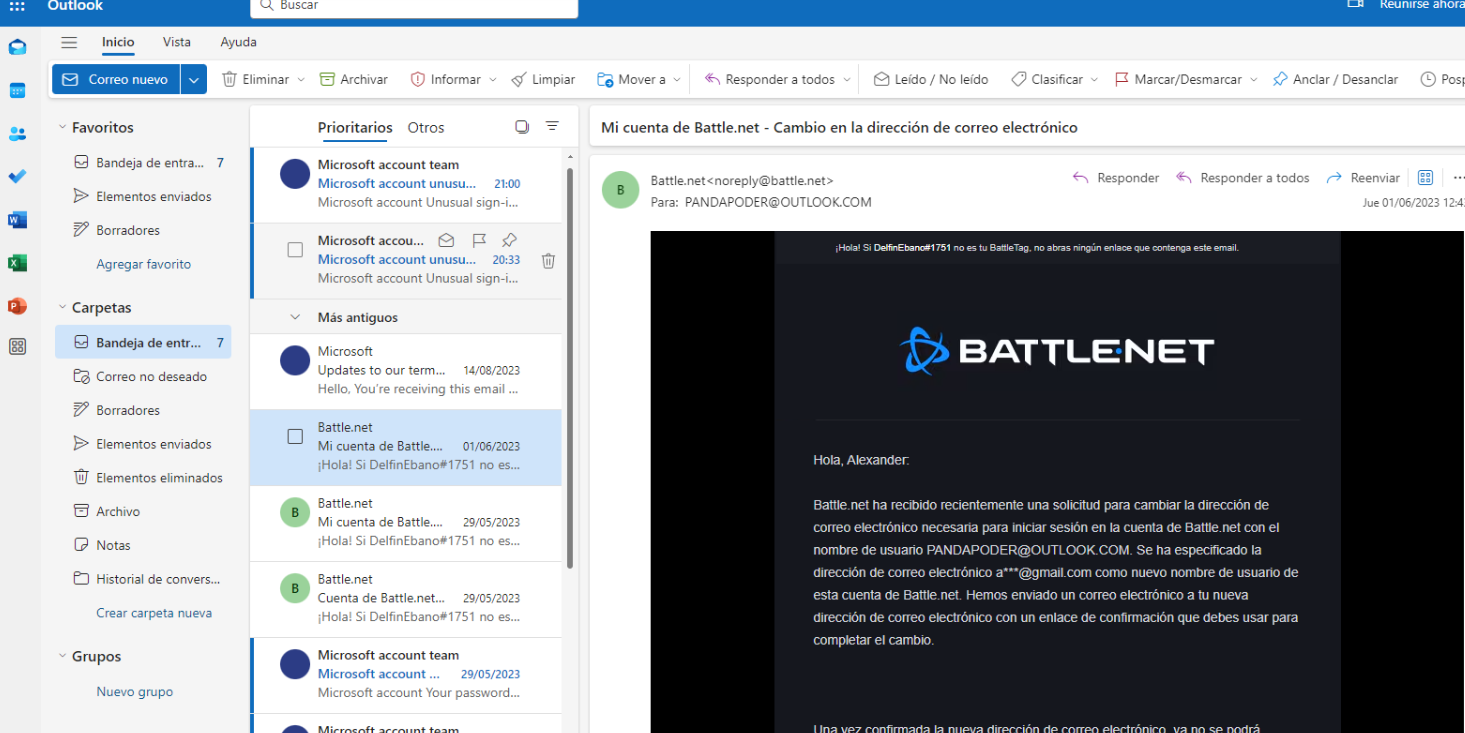Open the Marcar/Desmarcar dropdown arrow
Viewport: 1465px width, 733px height.
click(1254, 79)
